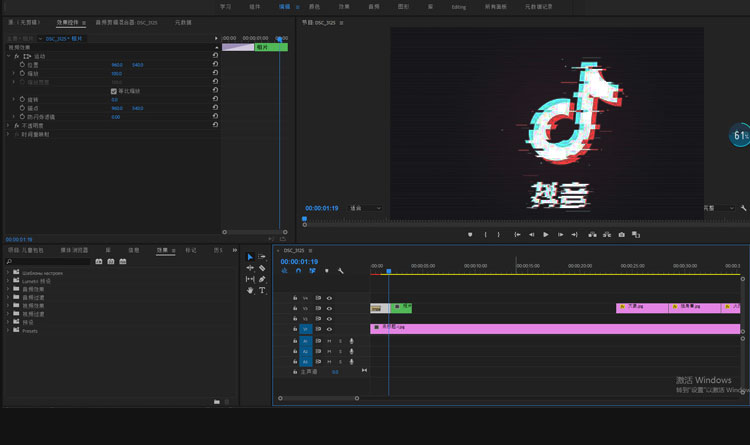
Task: Open the Effect Controls panel tab
Action: click(67, 22)
